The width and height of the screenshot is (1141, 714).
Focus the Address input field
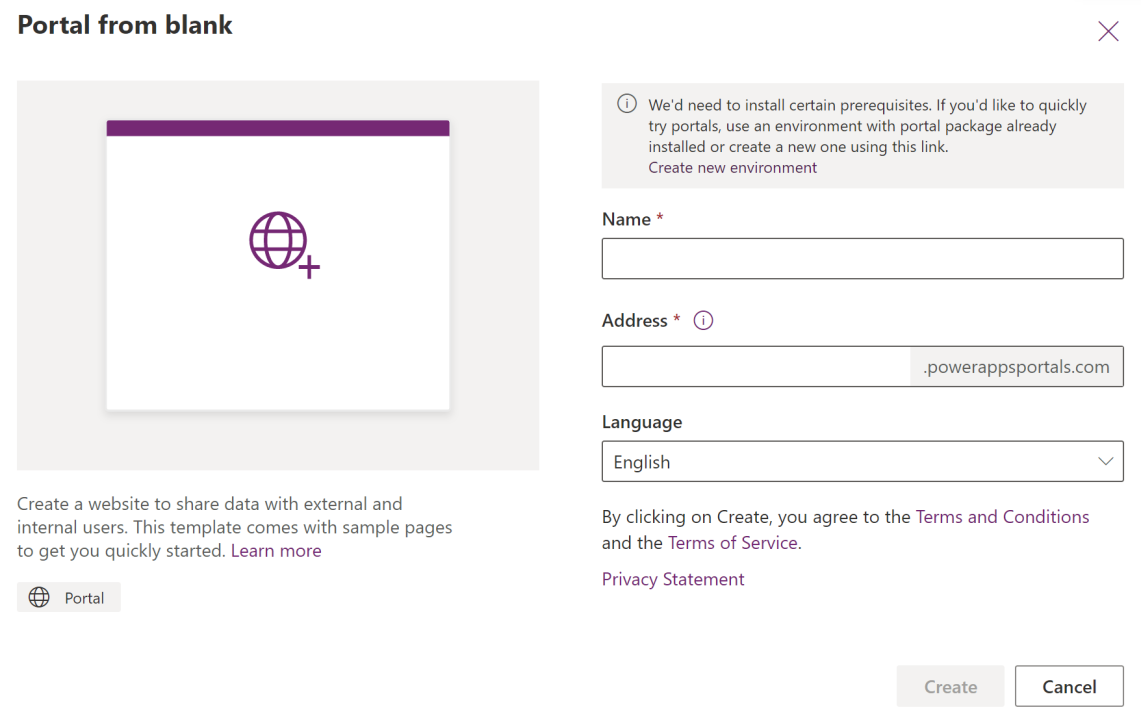pyautogui.click(x=756, y=366)
